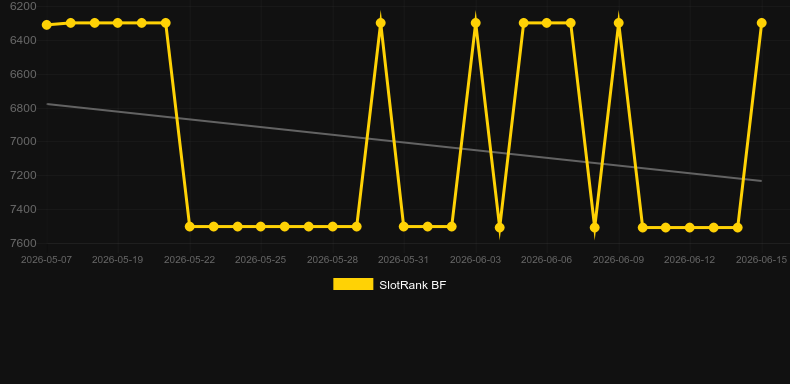Screen dimensions: 790x384
Task: Select the data point above 2026-05-22
Action: (189, 227)
